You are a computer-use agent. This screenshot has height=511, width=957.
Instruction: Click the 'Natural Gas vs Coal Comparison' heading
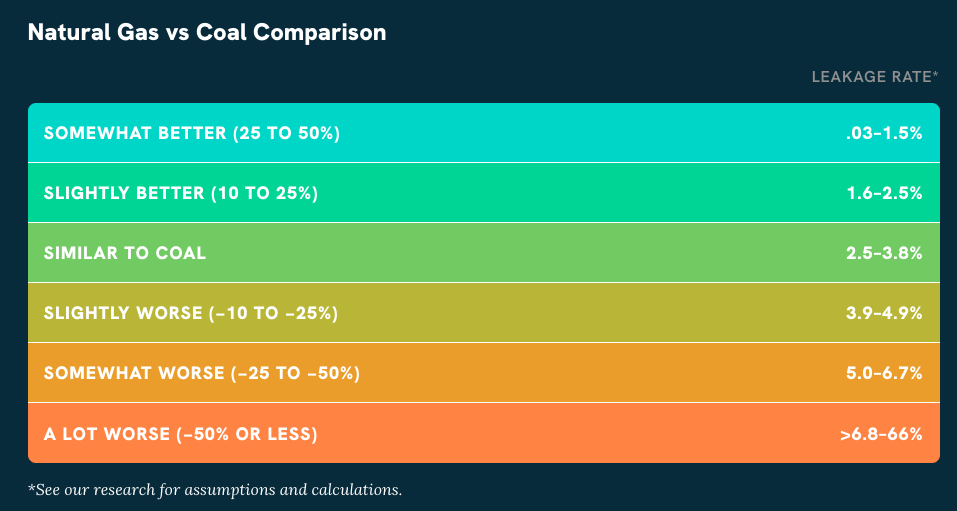(x=207, y=32)
